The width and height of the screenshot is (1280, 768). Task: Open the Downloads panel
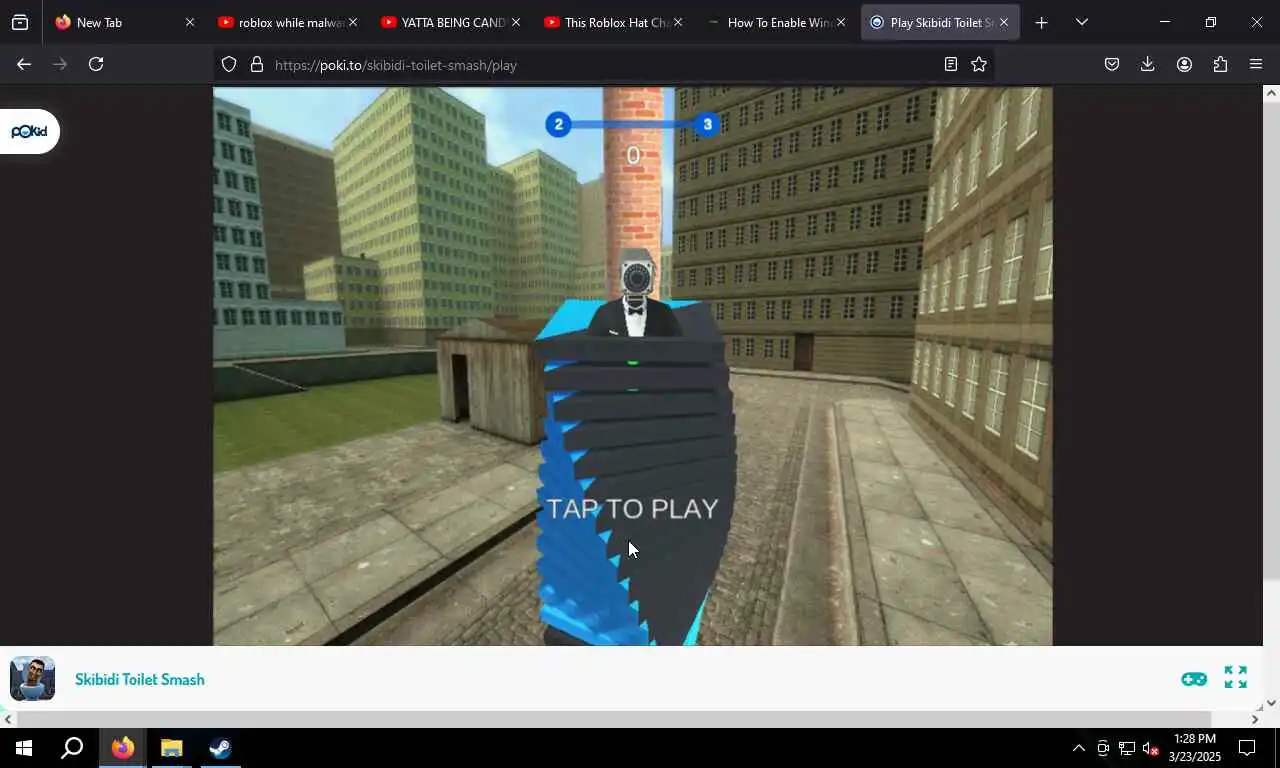point(1147,64)
